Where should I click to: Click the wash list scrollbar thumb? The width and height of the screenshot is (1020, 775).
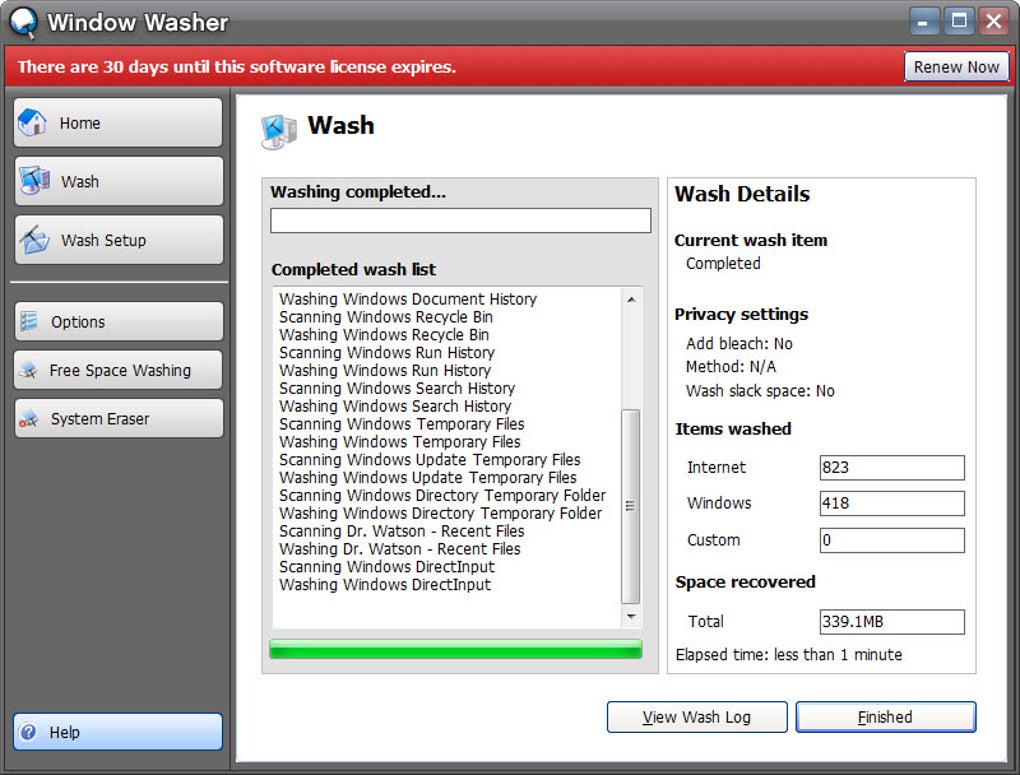[630, 506]
